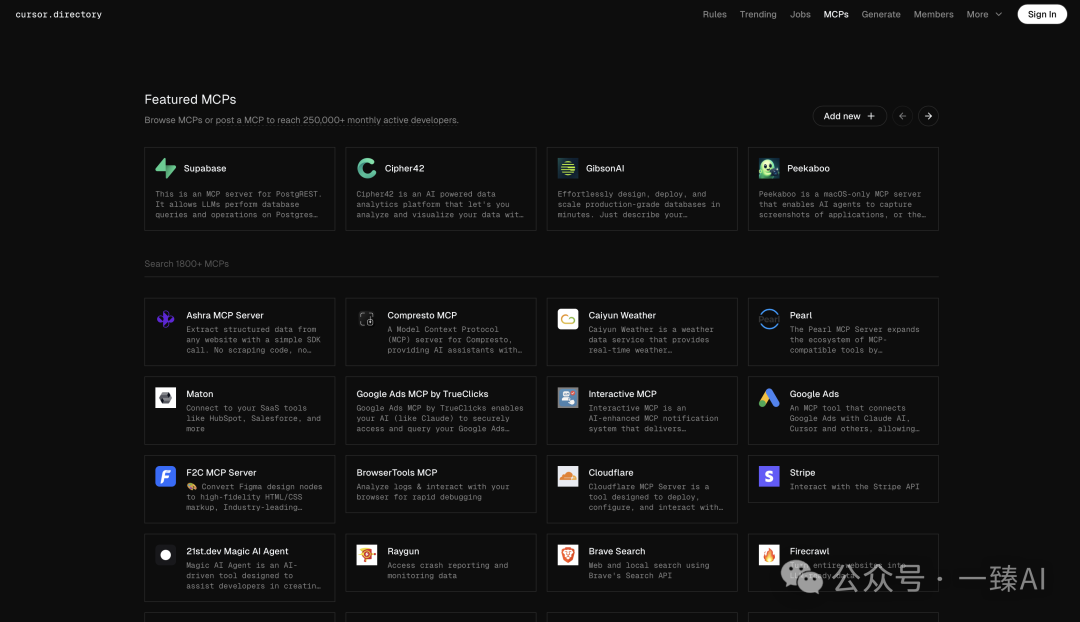This screenshot has width=1080, height=622.
Task: Click 'Cipher42' card title text
Action: coord(404,168)
